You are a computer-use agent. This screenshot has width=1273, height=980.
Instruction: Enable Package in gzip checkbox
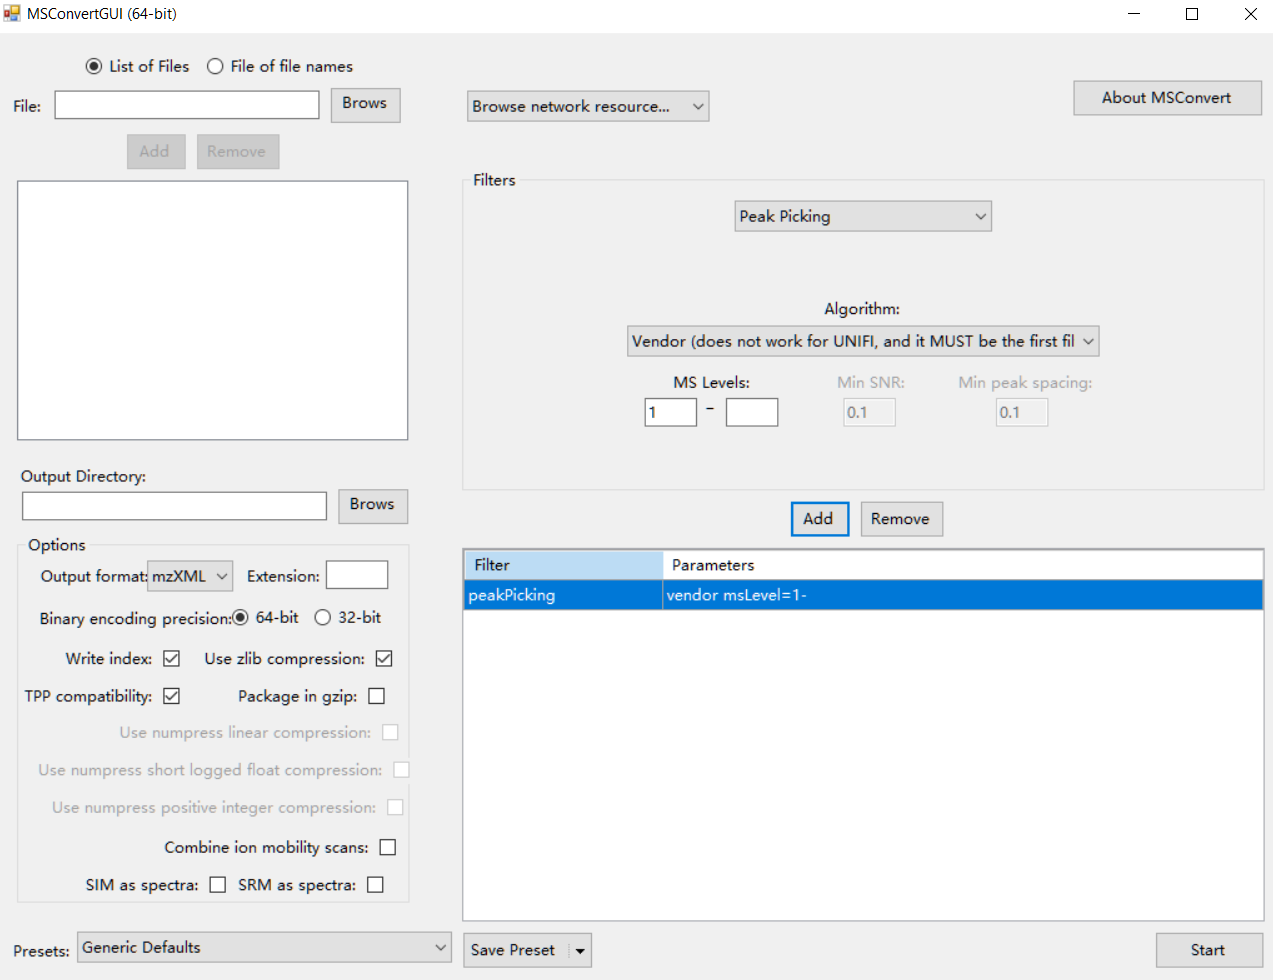tap(377, 696)
